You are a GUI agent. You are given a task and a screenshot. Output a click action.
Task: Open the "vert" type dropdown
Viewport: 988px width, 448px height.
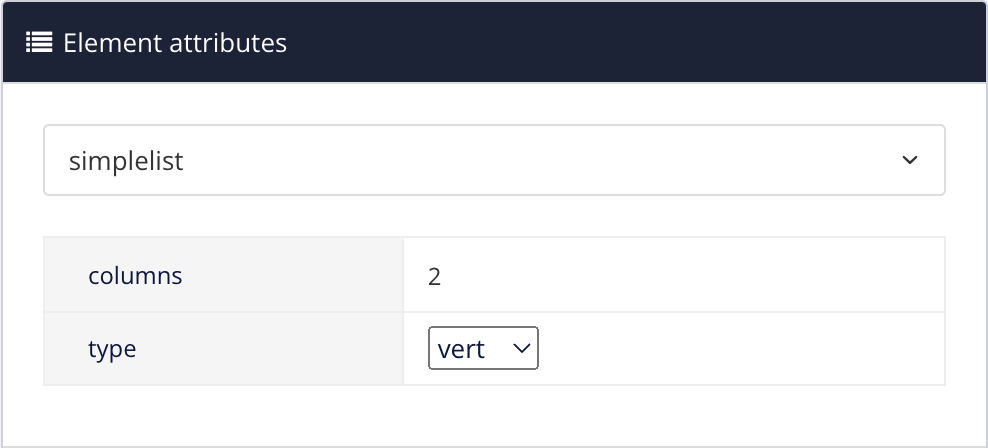tap(483, 348)
